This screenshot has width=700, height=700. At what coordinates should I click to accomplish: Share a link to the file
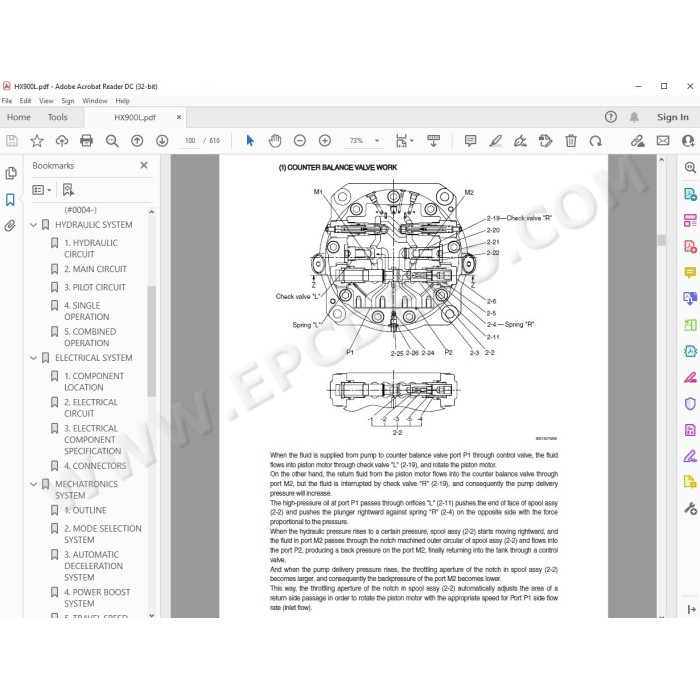coord(638,141)
